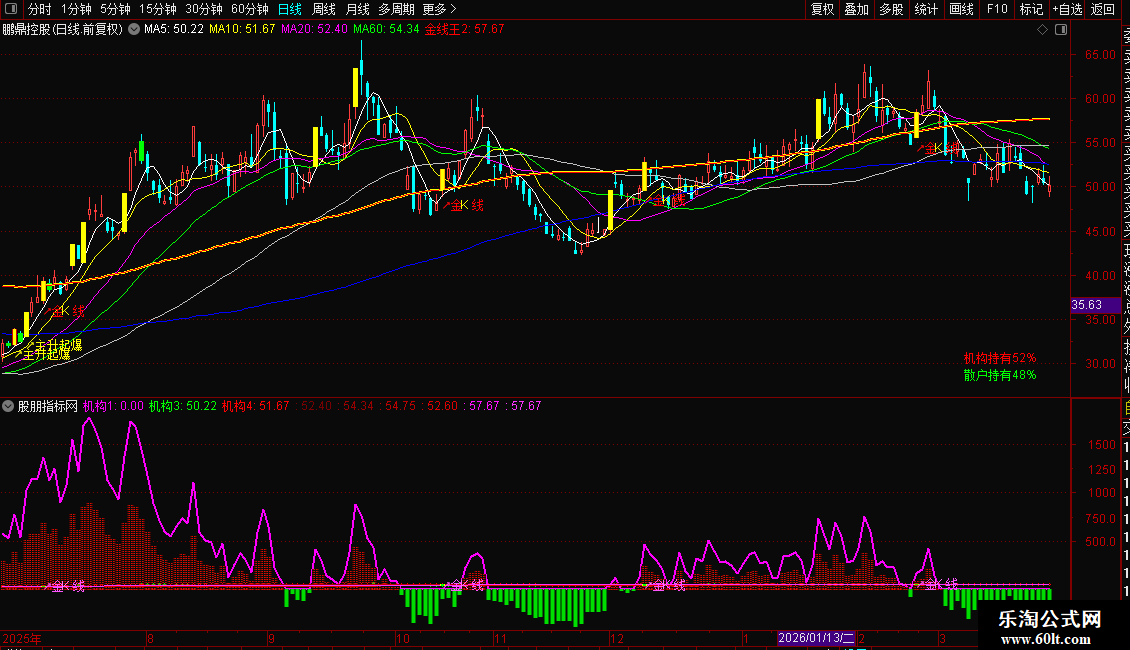This screenshot has width=1130, height=650.
Task: Switch to the 周线 weekly tab
Action: coord(324,9)
